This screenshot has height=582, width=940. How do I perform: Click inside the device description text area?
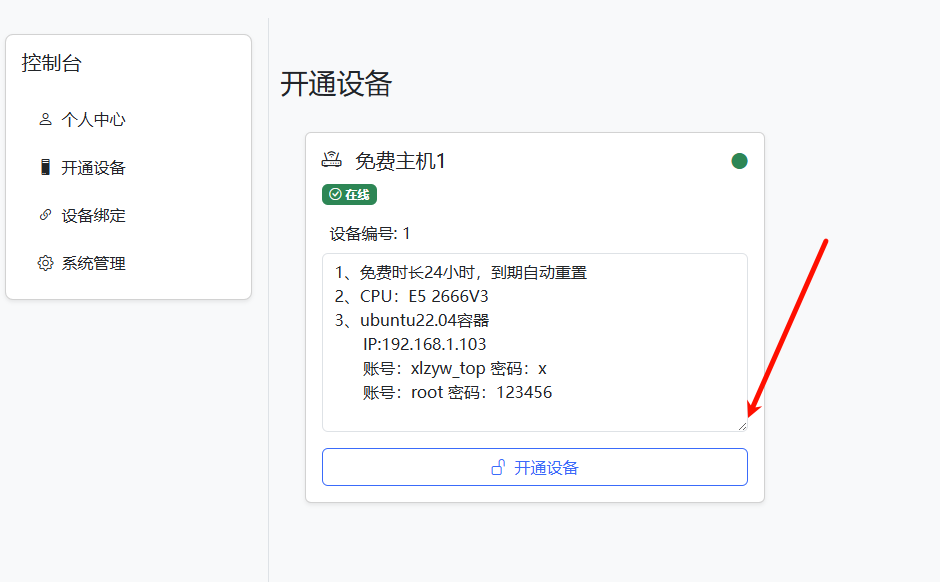(535, 342)
